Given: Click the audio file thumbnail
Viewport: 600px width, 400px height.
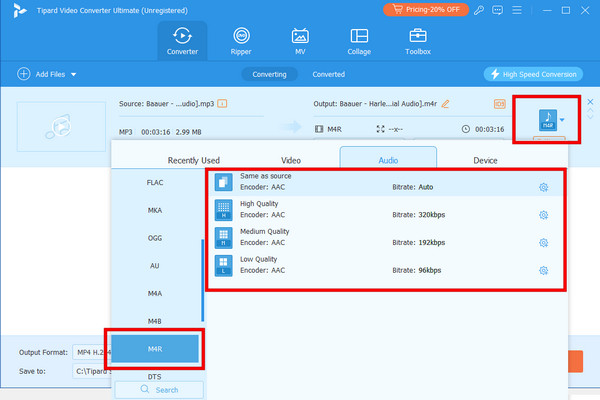Looking at the screenshot, I should coord(61,126).
